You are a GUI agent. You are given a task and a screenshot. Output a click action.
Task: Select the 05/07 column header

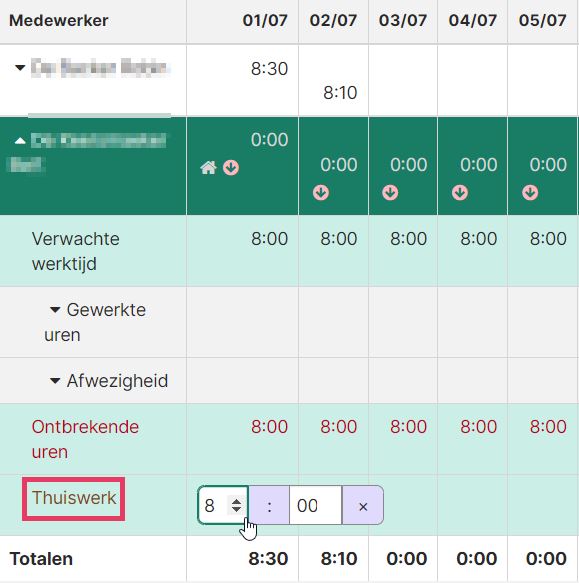tap(543, 20)
